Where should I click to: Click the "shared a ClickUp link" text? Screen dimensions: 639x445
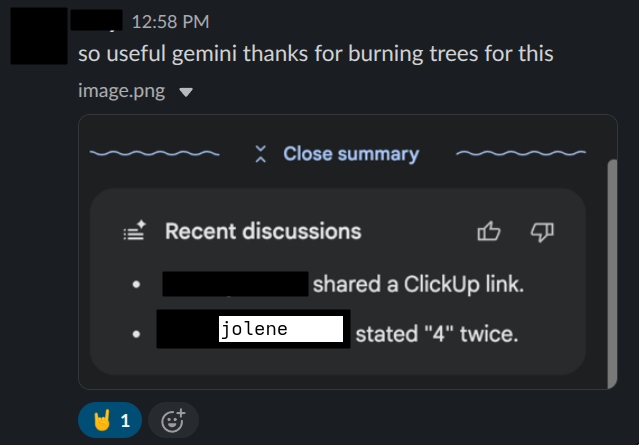click(418, 284)
